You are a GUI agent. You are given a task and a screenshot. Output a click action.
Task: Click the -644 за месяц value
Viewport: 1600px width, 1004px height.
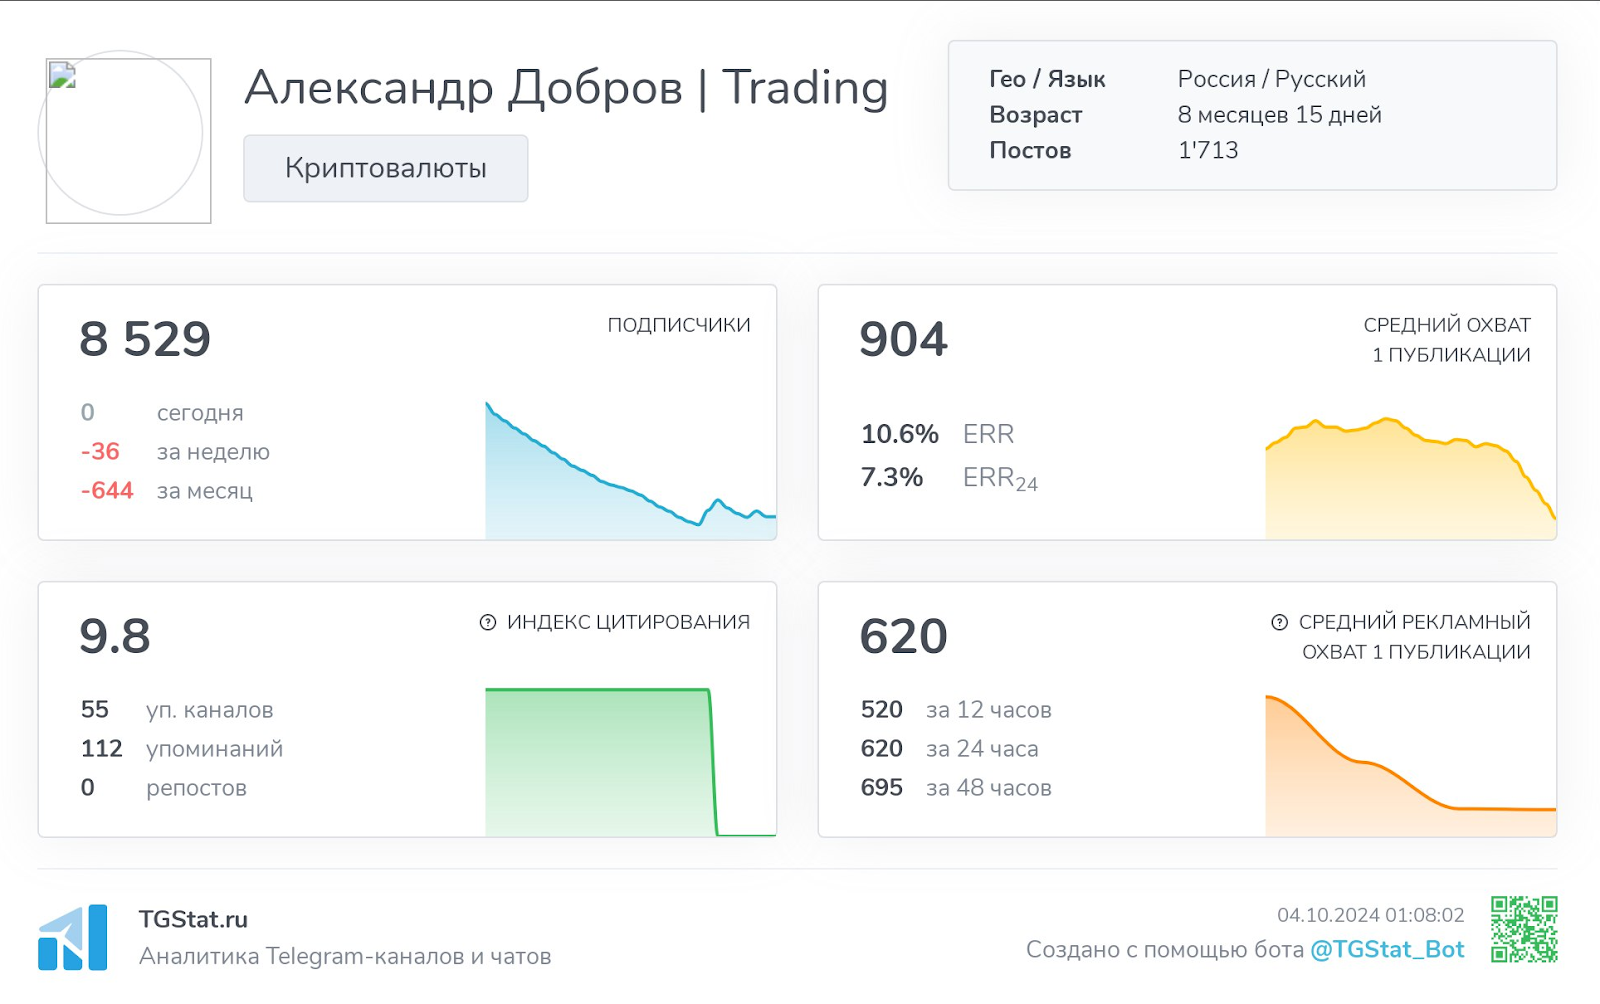pos(107,491)
